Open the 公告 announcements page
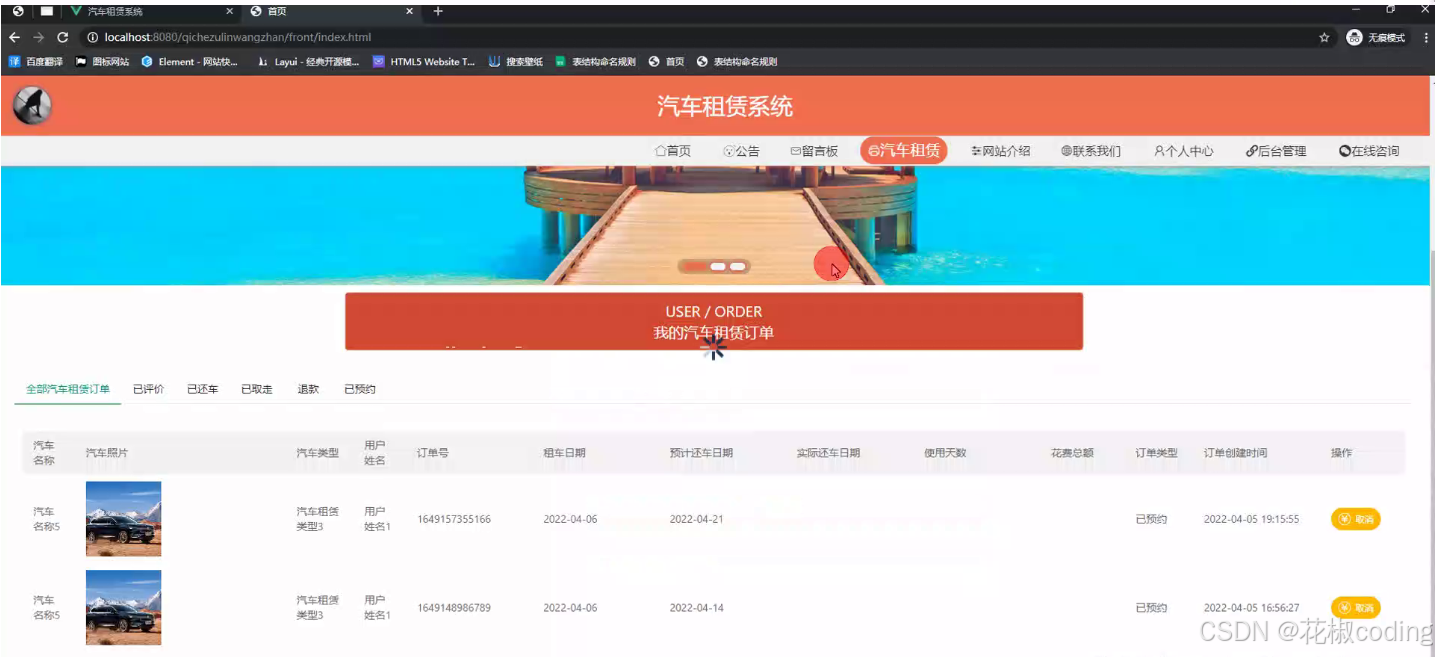The image size is (1437, 657). tap(742, 150)
